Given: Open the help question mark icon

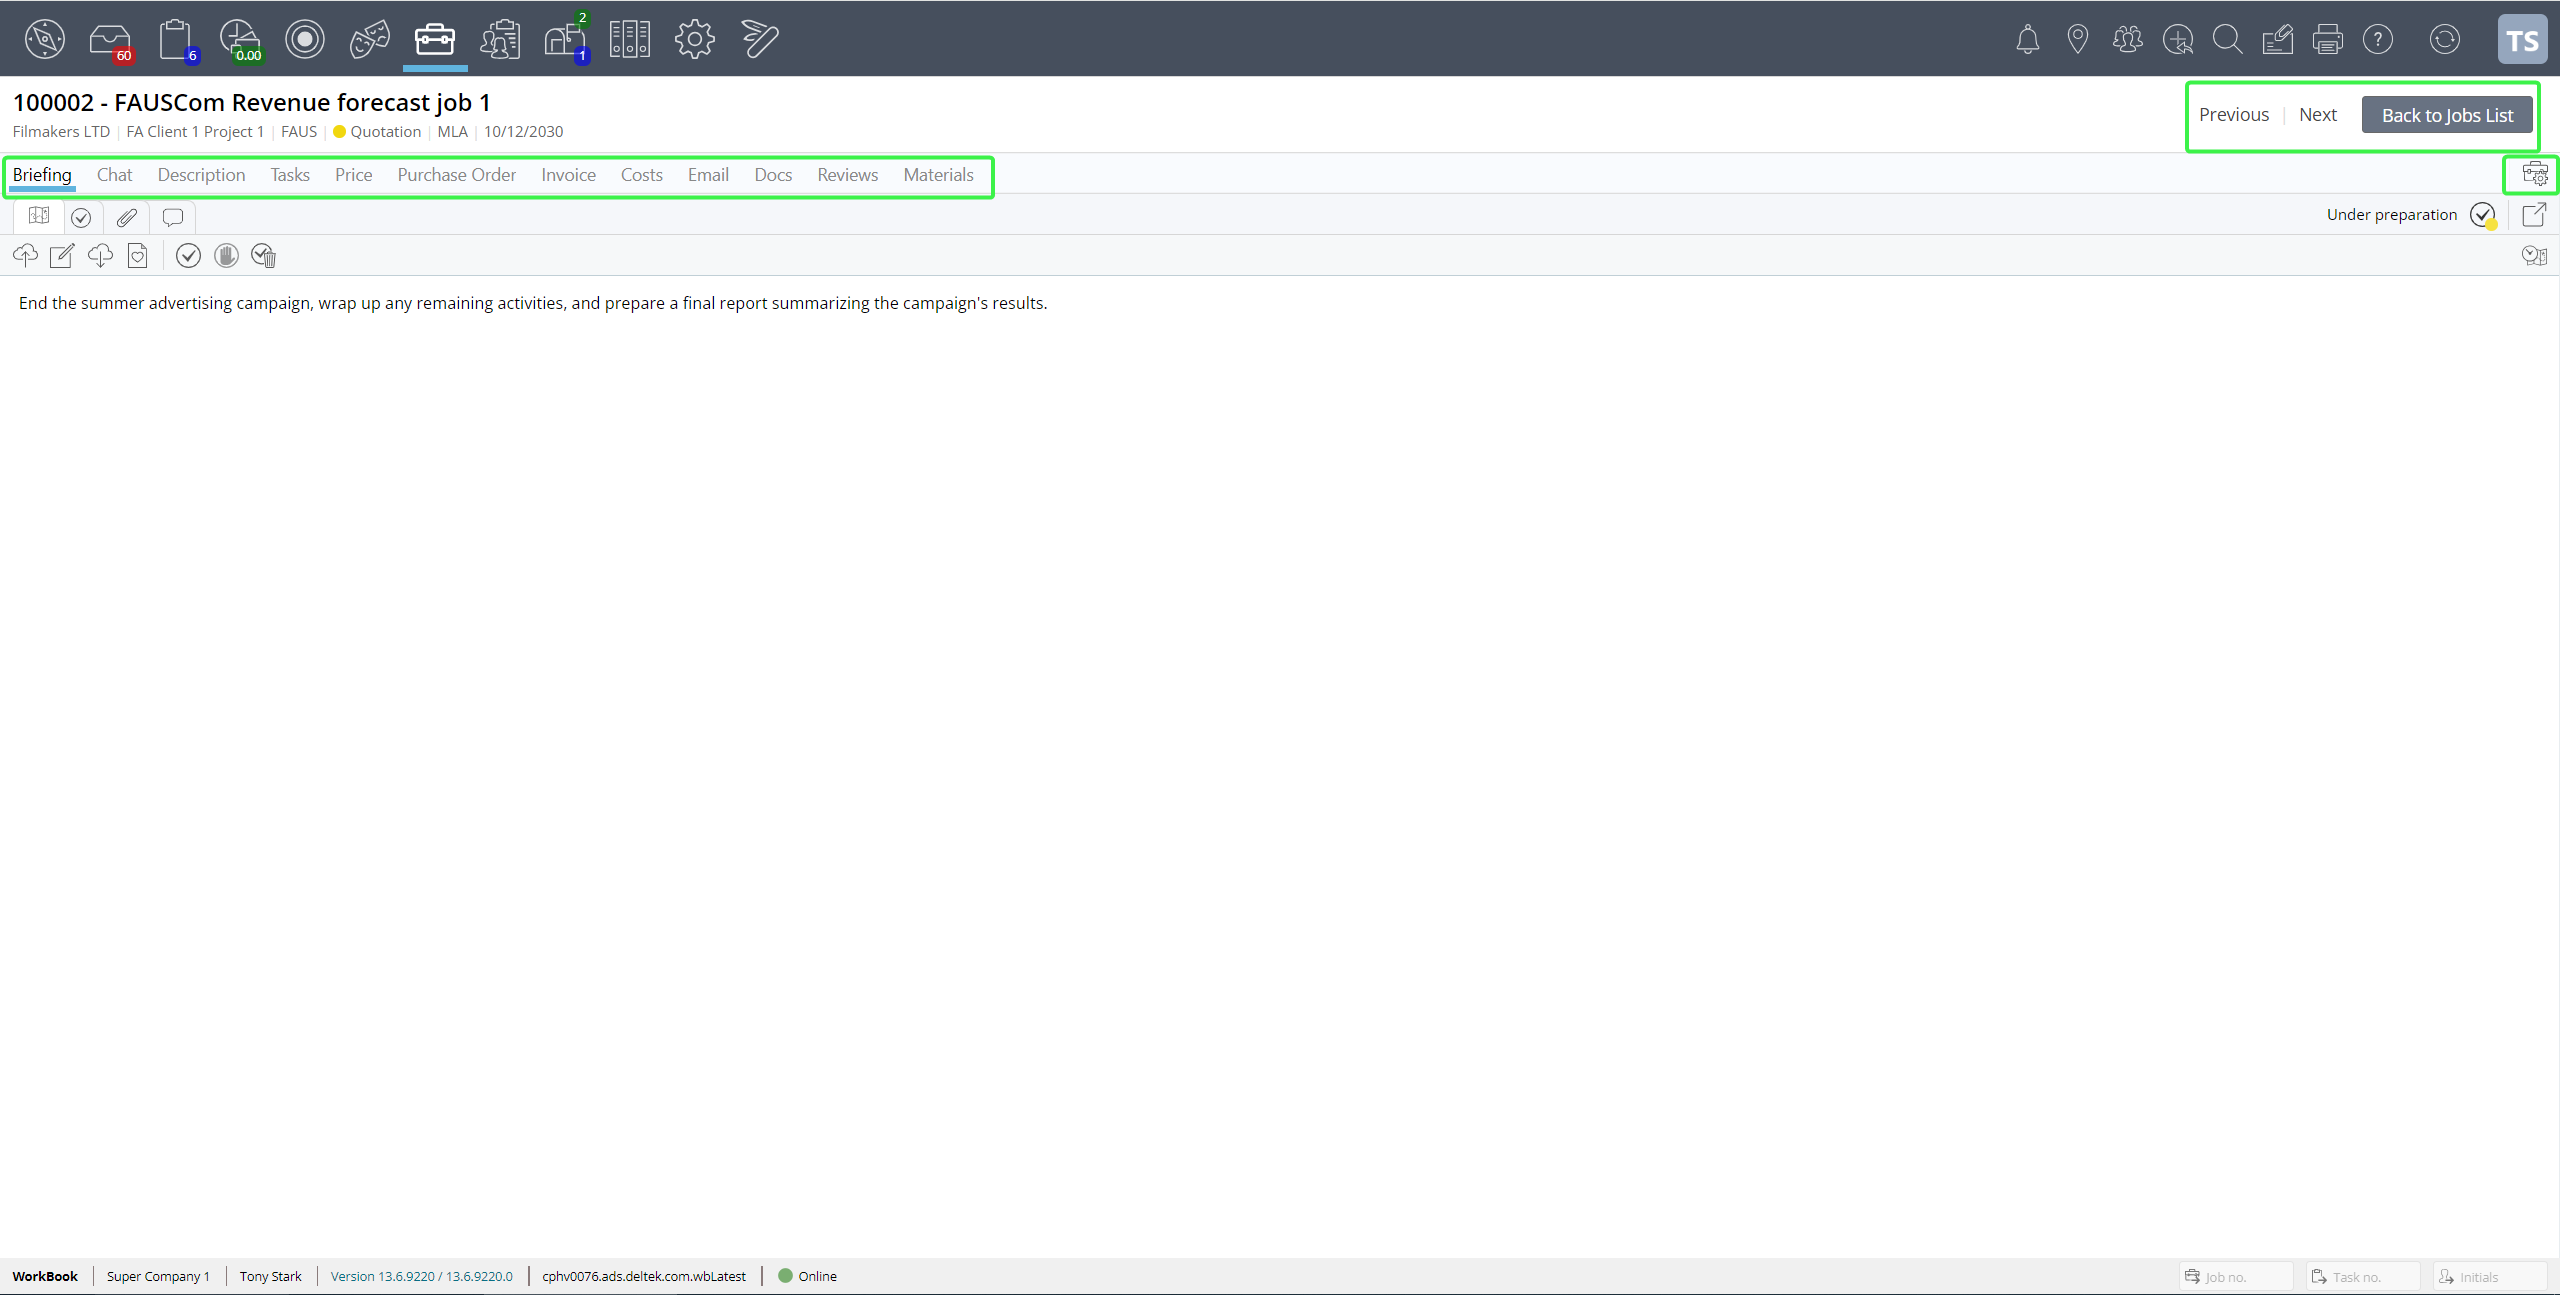Looking at the screenshot, I should 2378,39.
